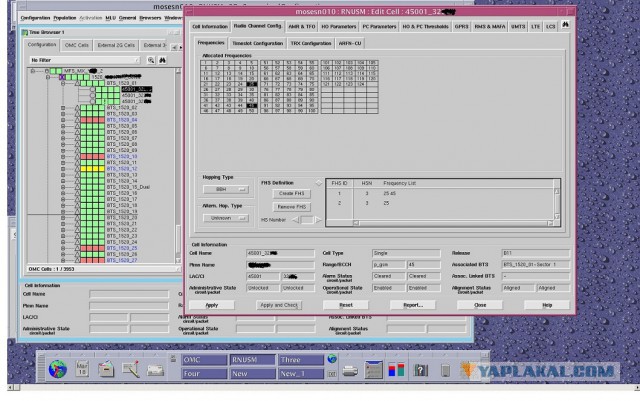The image size is (640, 401).
Task: Click FHS list vertical scrollbar
Action: click(x=557, y=204)
